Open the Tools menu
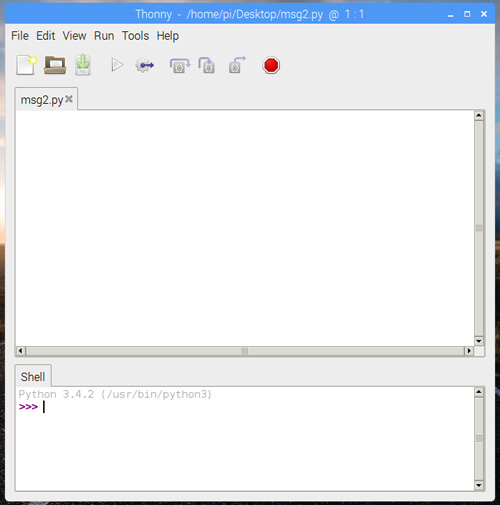The width and height of the screenshot is (500, 505). click(x=135, y=36)
